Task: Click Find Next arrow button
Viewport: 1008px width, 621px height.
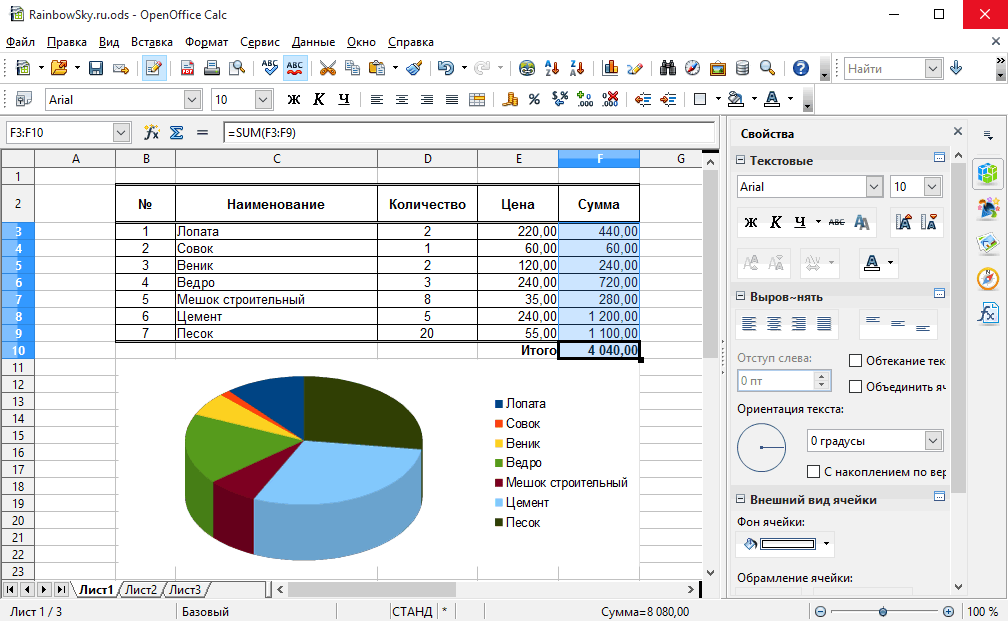Action: 956,68
